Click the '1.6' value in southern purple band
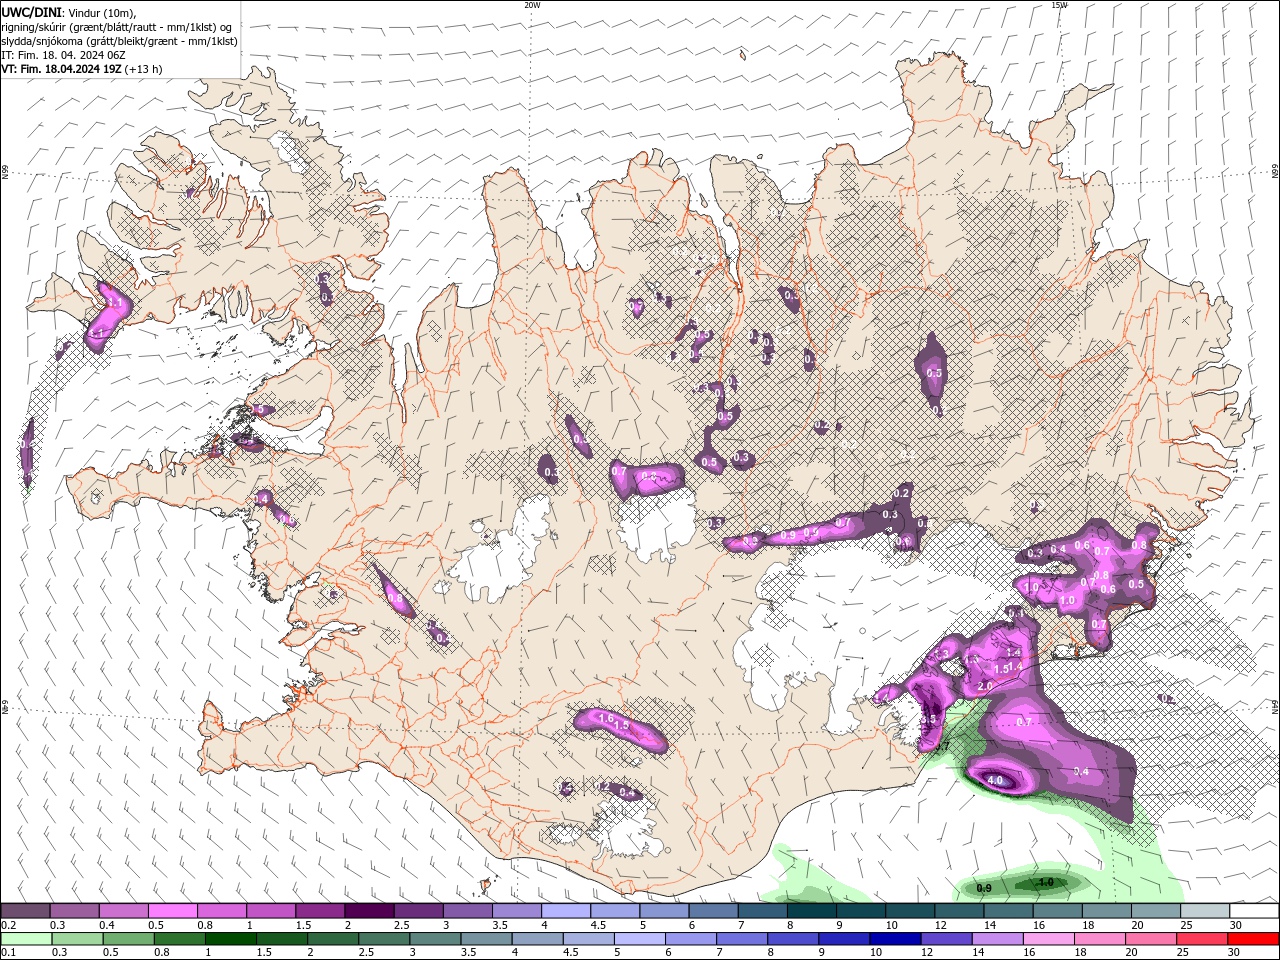1280x960 pixels. tap(605, 718)
